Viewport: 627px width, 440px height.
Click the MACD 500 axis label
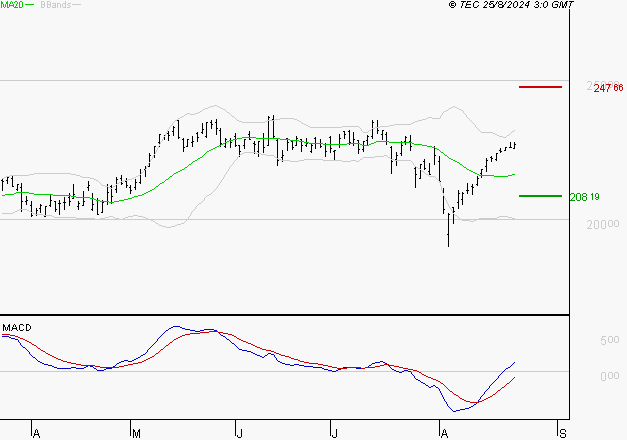[609, 340]
